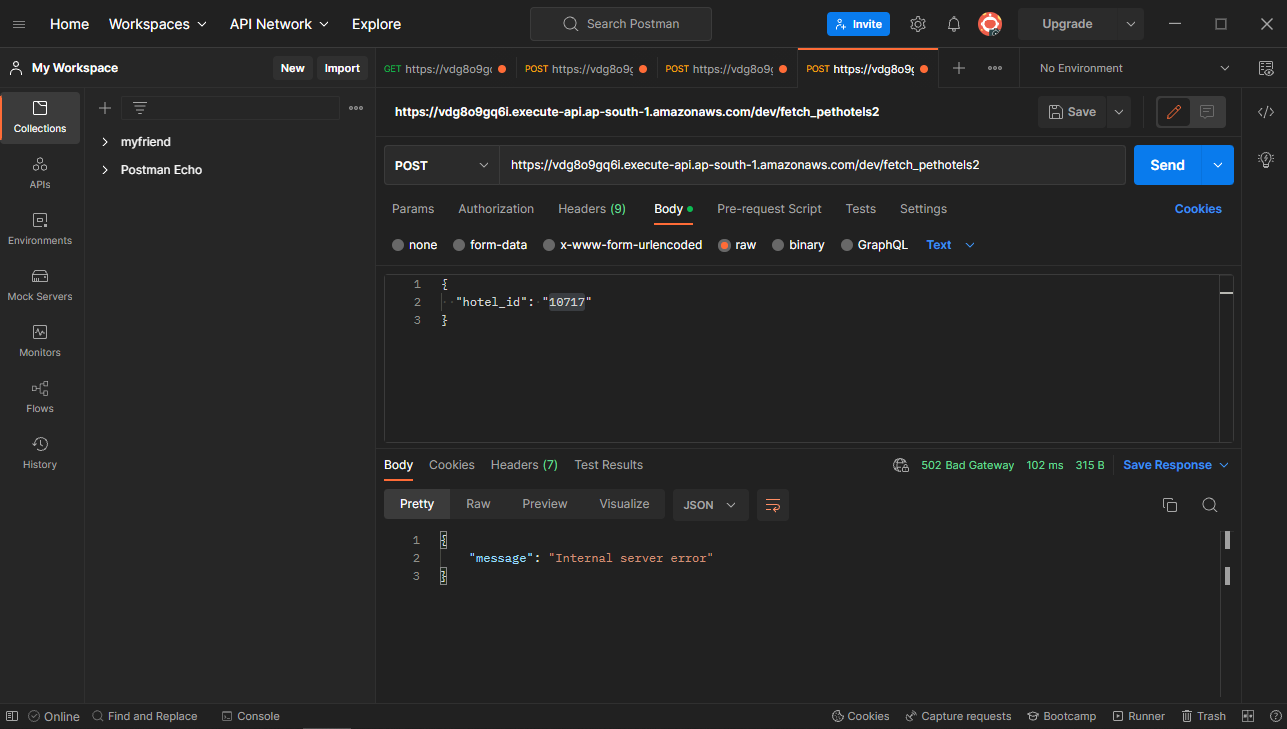The image size is (1287, 729).
Task: Toggle sidebar icon in status bar
Action: [13, 716]
